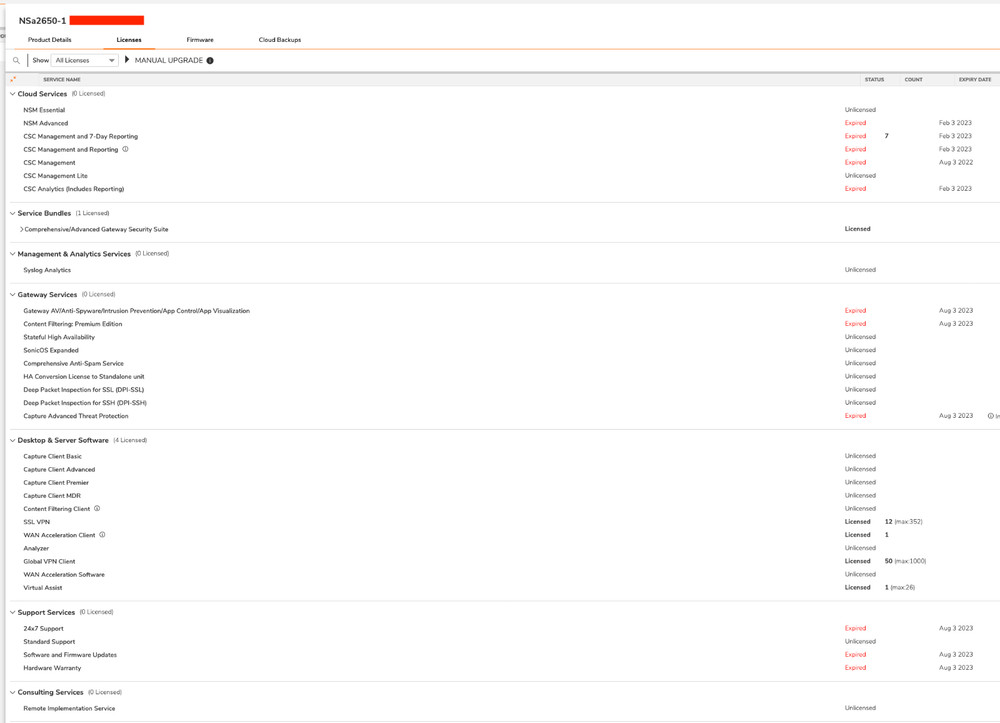Click info icon beside WAN Acceleration Client
Viewport: 1000px width, 723px height.
tap(102, 535)
